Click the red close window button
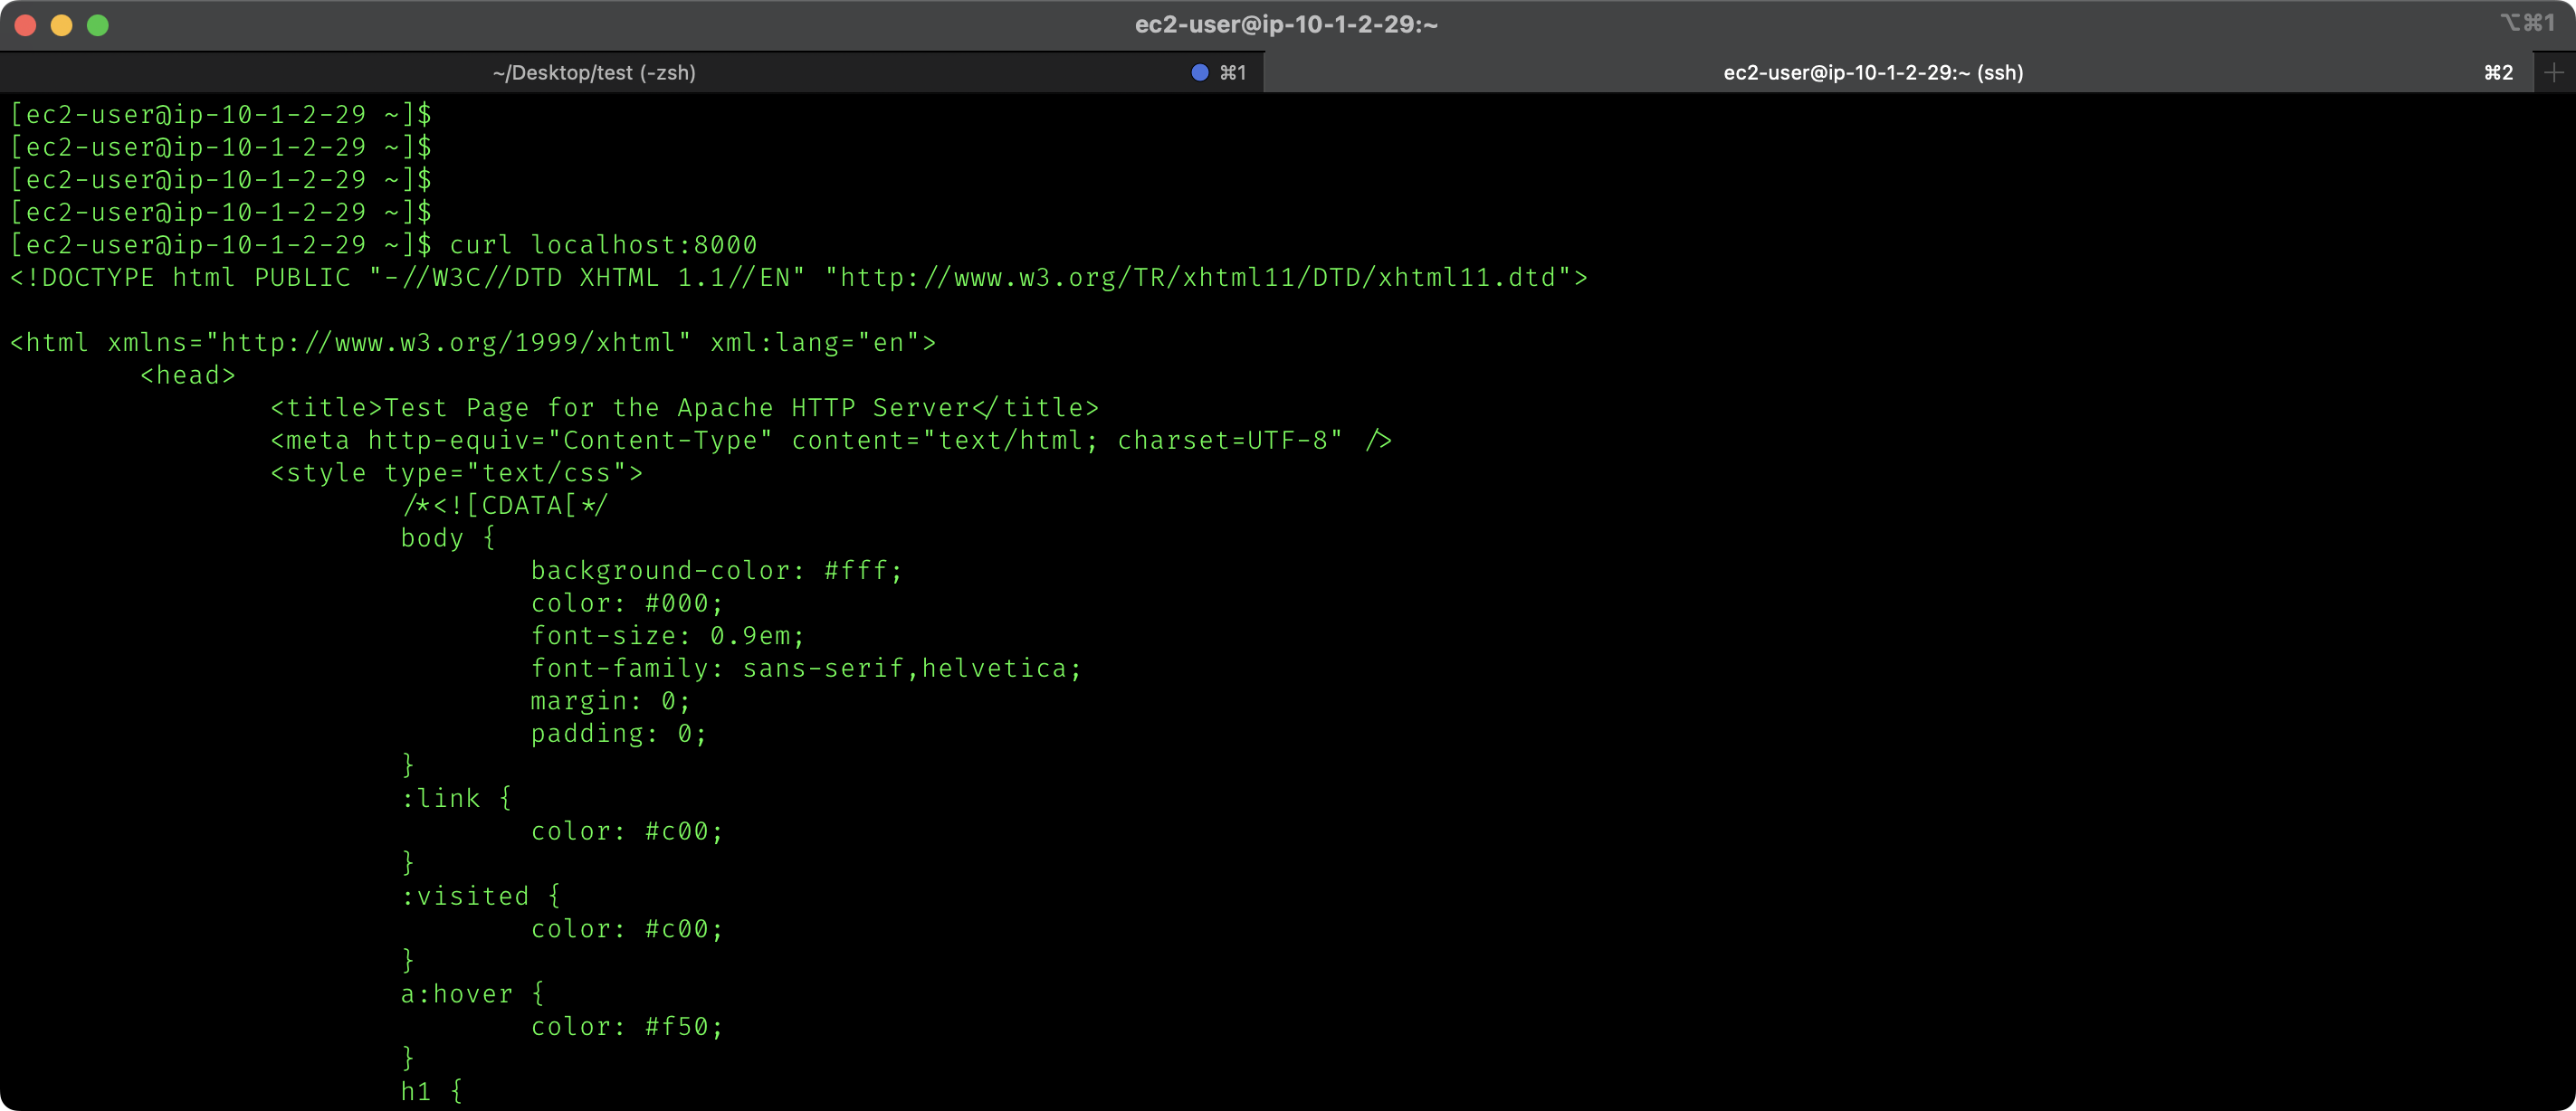The image size is (2576, 1111). click(x=26, y=25)
